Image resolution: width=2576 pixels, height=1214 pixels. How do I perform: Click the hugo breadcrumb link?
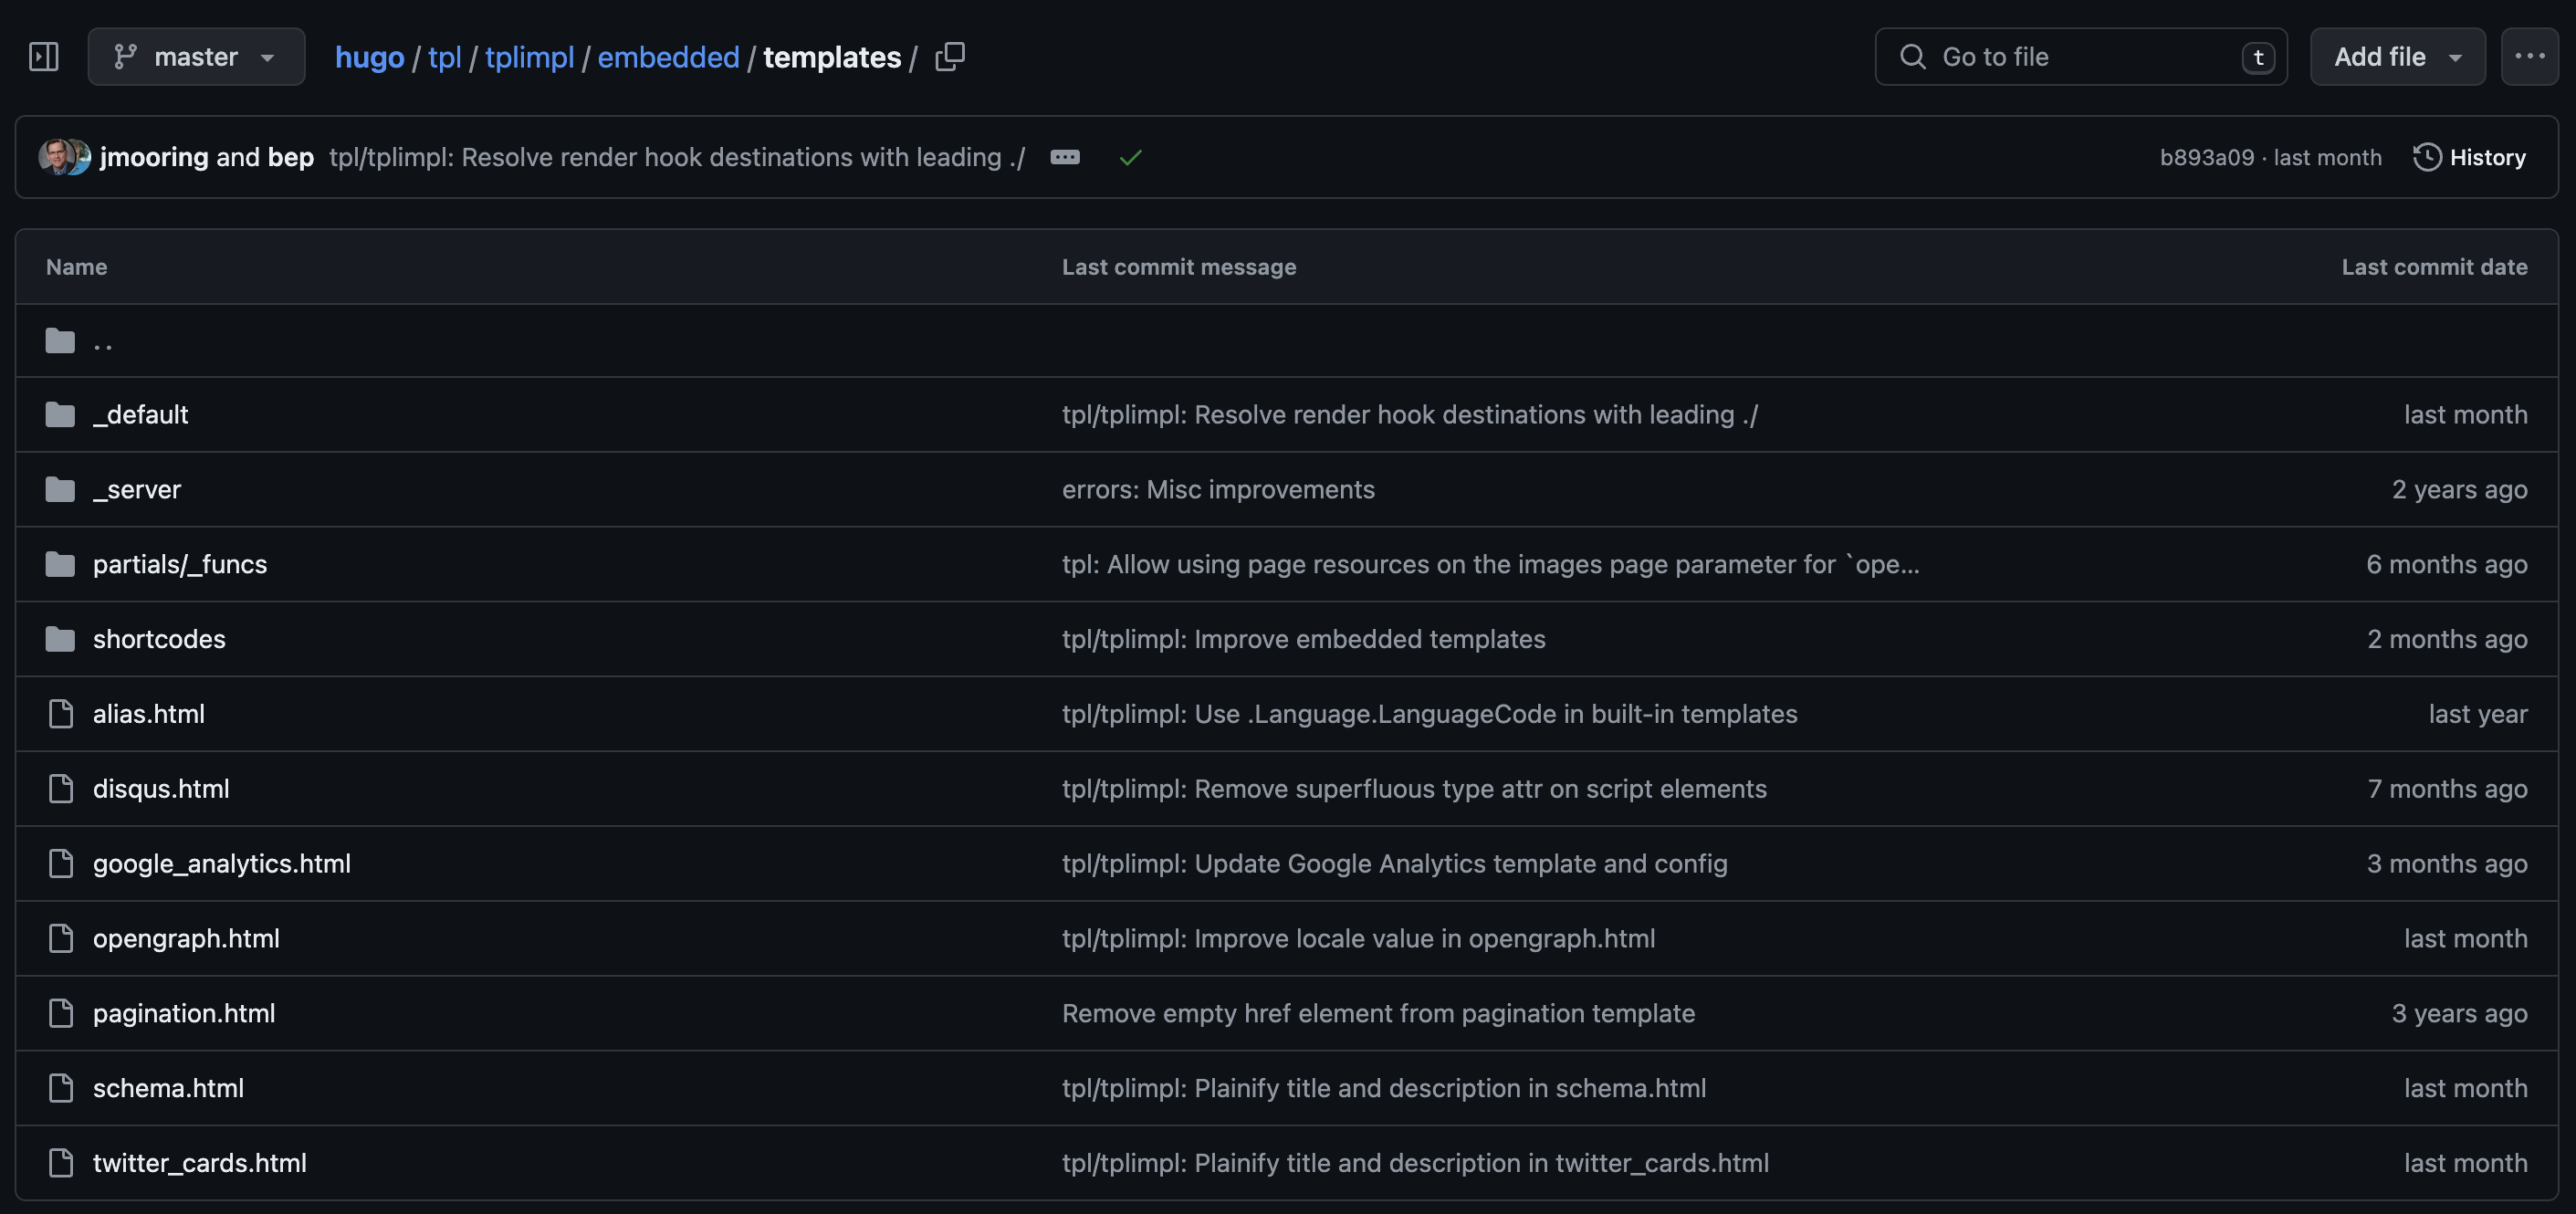(x=370, y=56)
